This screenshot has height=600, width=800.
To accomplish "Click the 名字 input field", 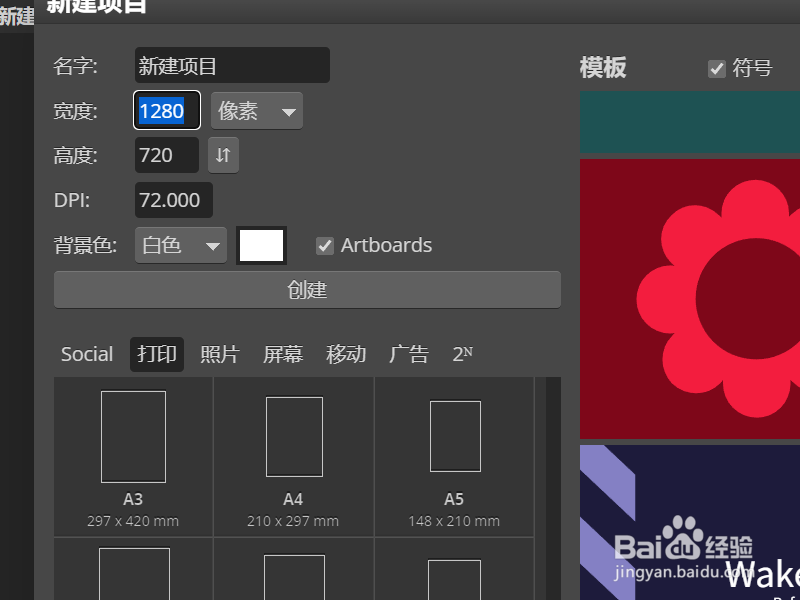I will 232,65.
